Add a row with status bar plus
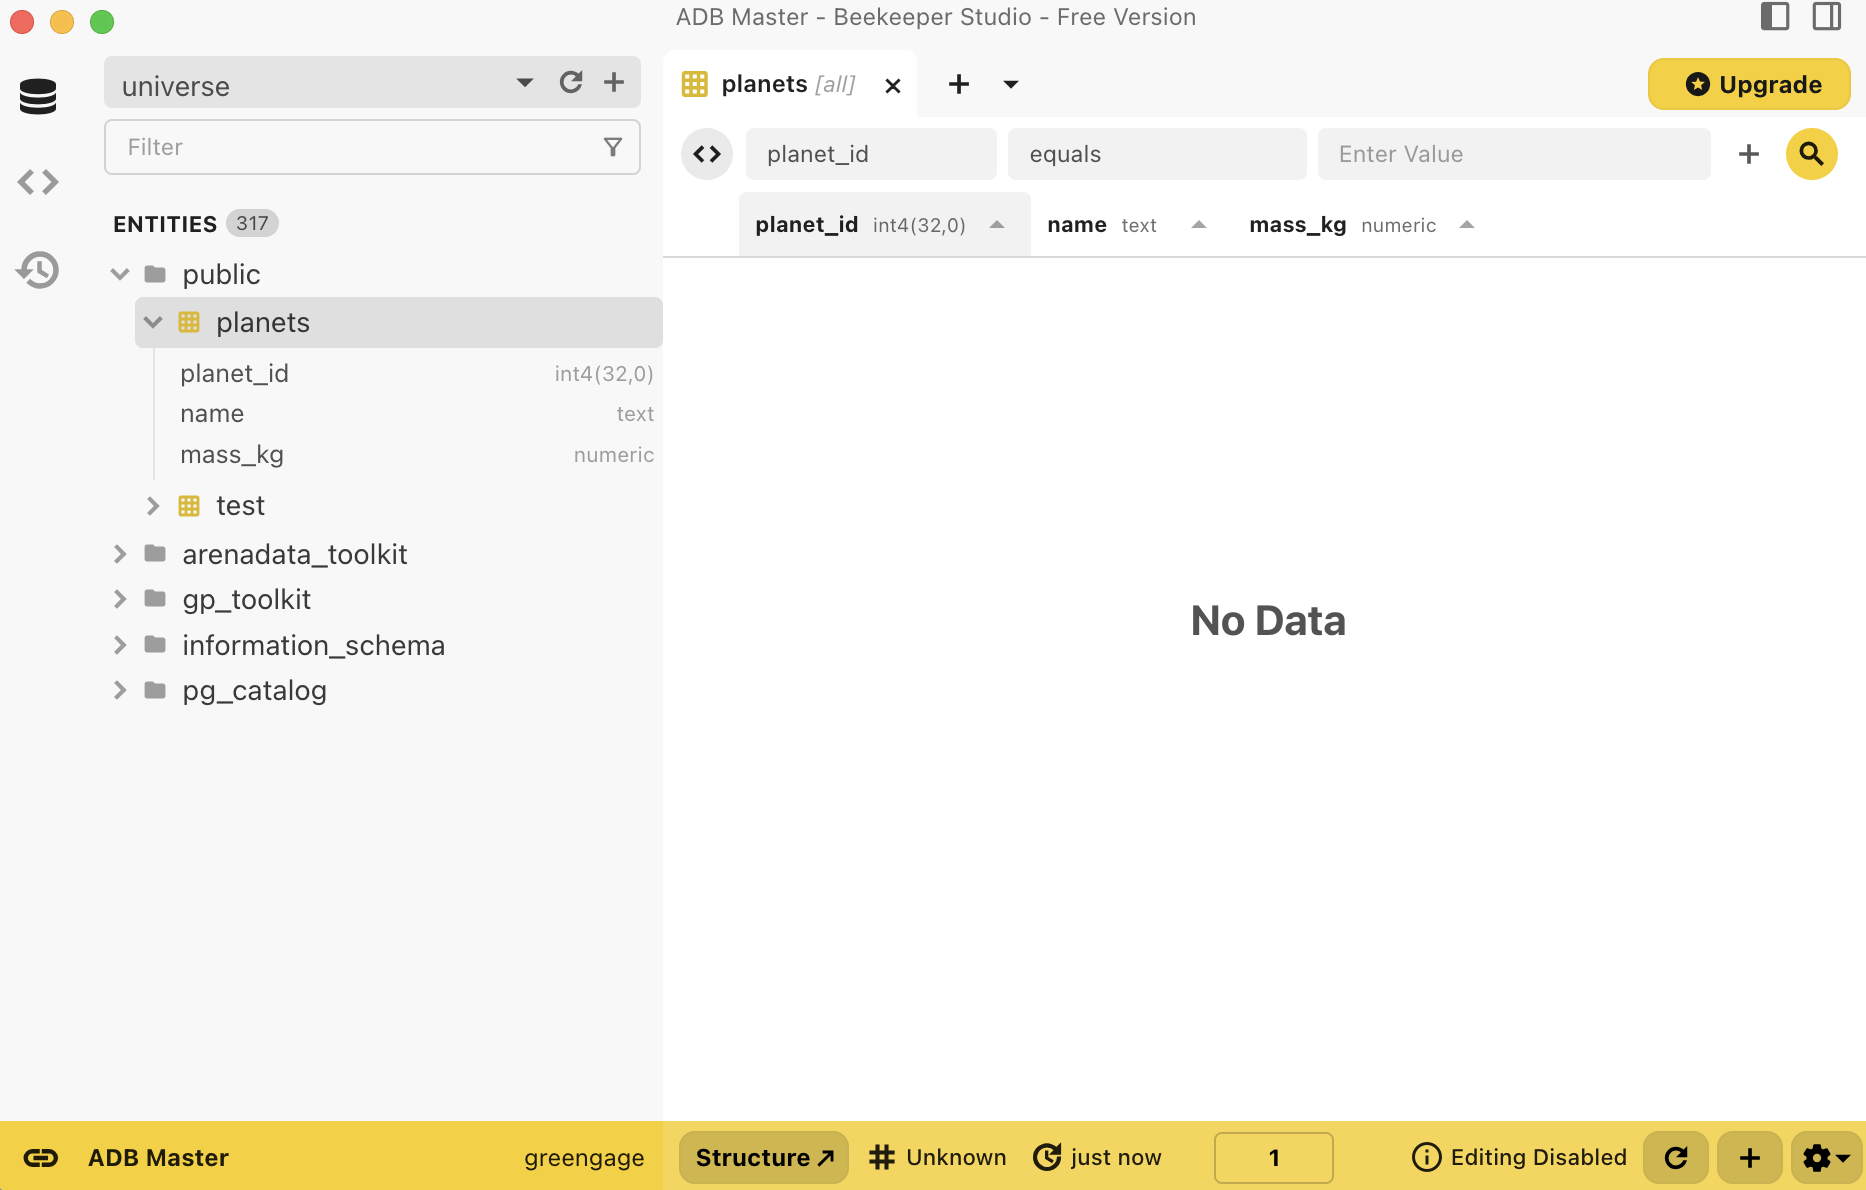 [x=1750, y=1158]
